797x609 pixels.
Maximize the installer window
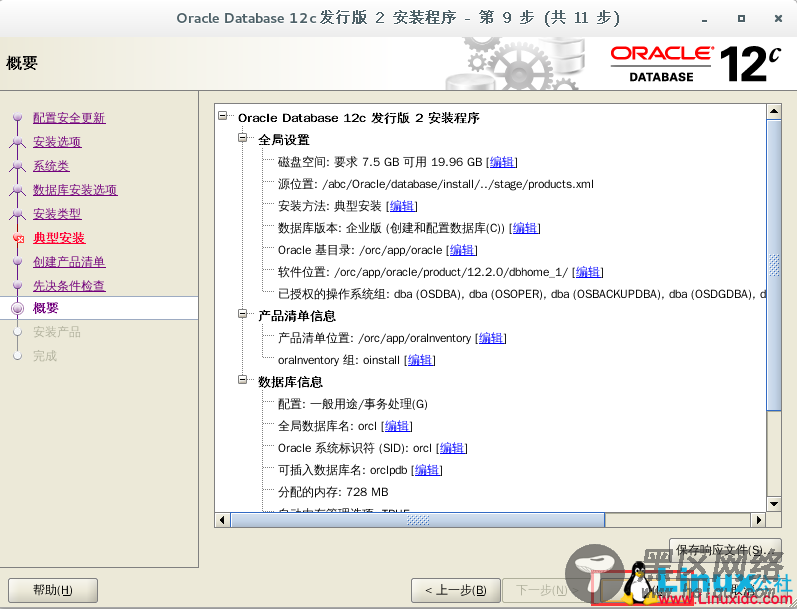coord(741,18)
